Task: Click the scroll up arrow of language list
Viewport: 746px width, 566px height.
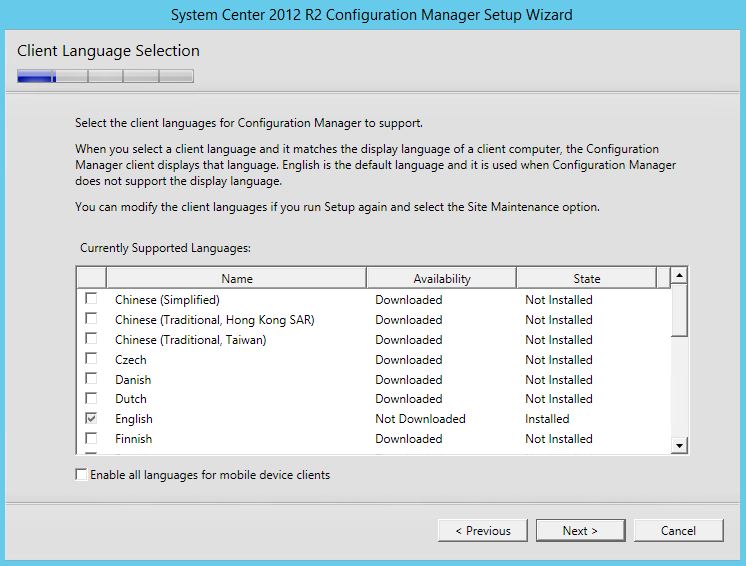Action: coord(679,275)
